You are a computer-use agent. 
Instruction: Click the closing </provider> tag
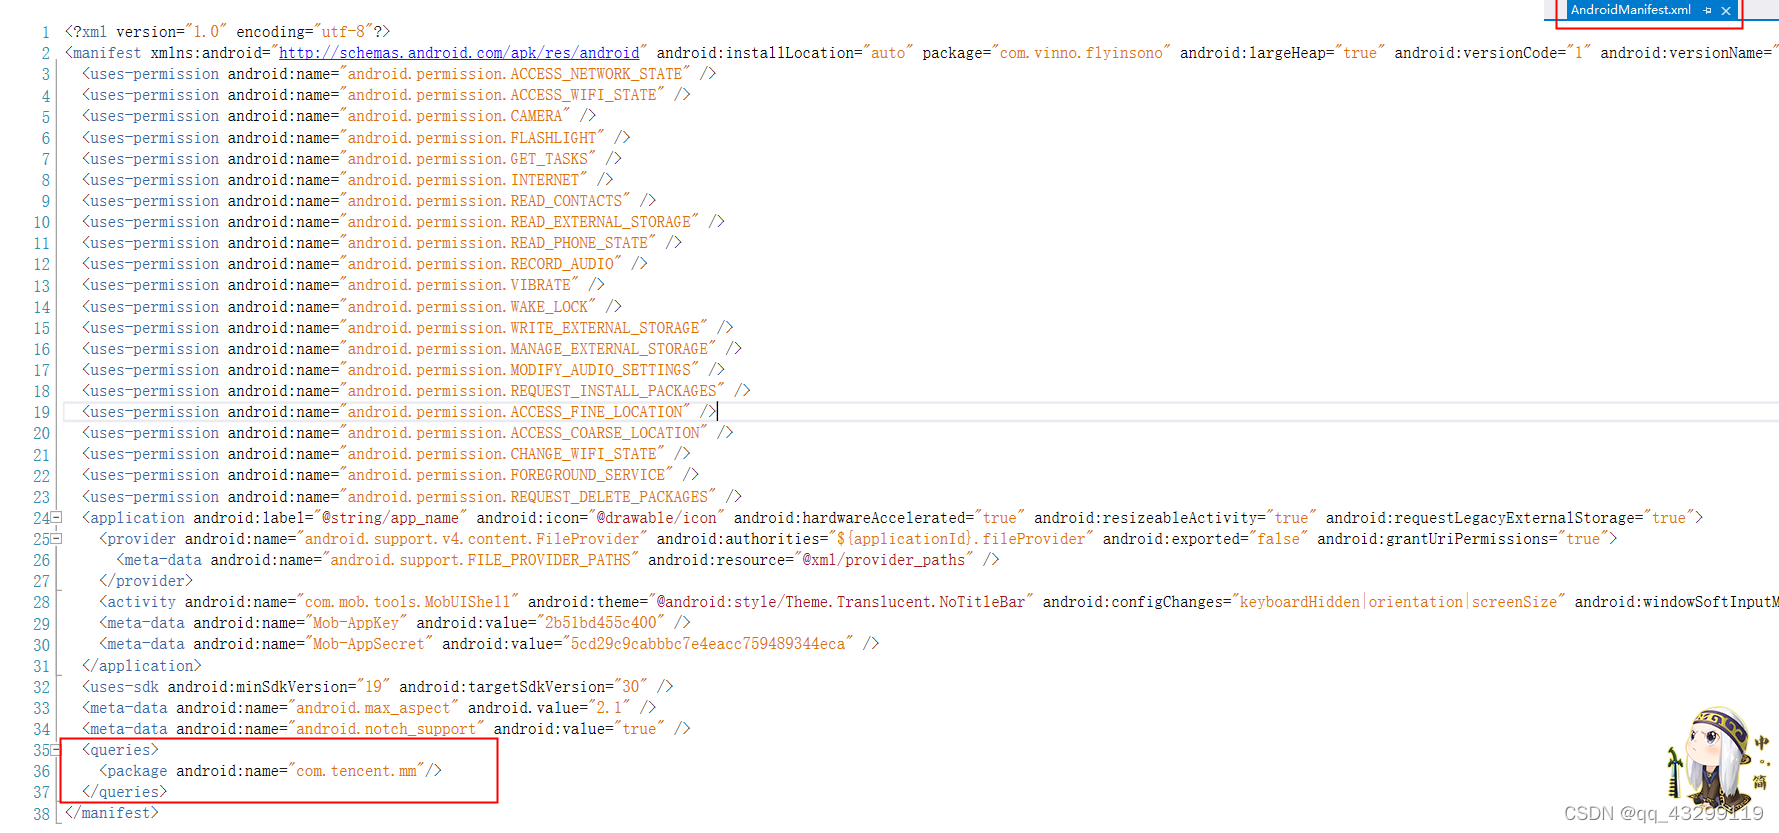pyautogui.click(x=146, y=580)
